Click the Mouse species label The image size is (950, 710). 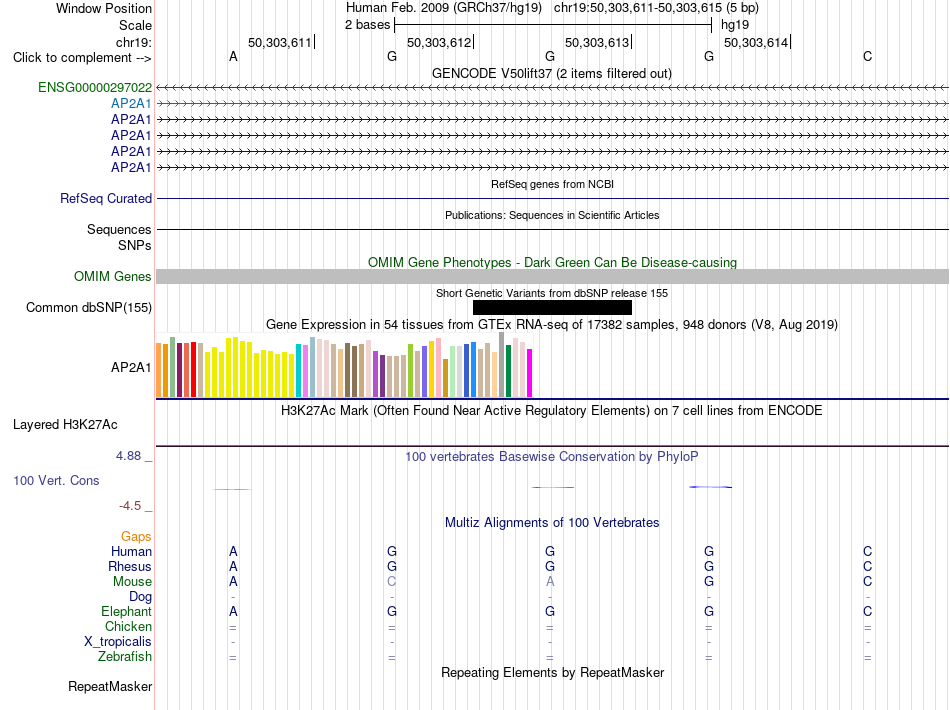pyautogui.click(x=132, y=582)
